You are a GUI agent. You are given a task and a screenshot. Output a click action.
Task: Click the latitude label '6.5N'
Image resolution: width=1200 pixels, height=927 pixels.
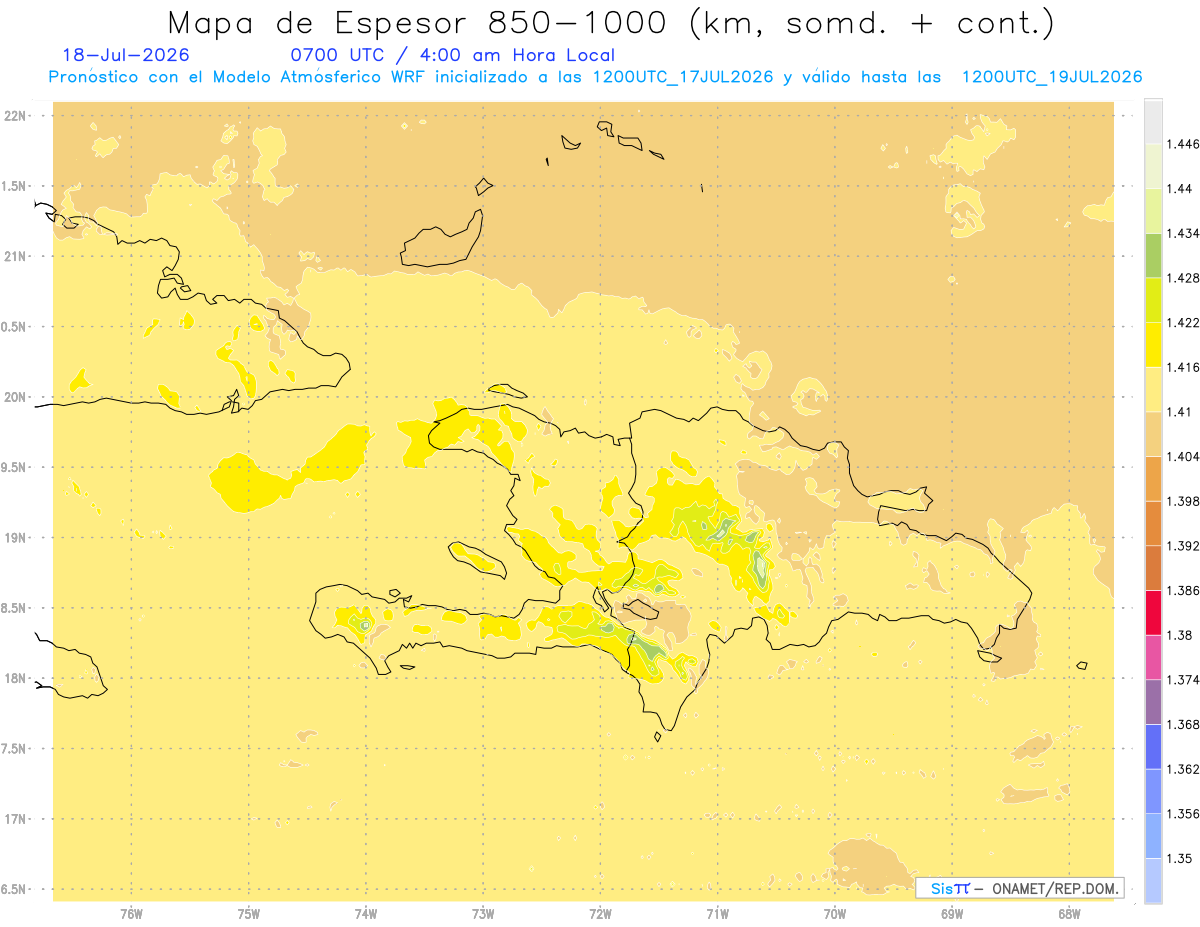coord(15,889)
